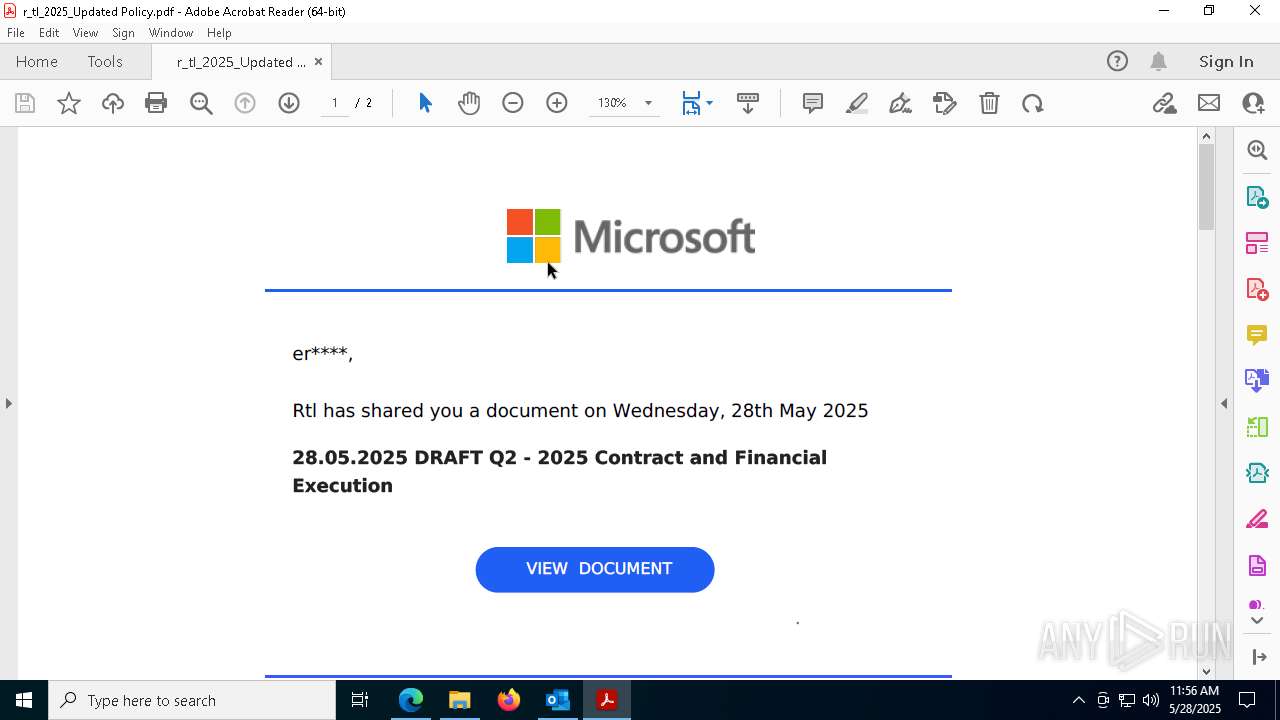Image resolution: width=1280 pixels, height=720 pixels.
Task: Star this file as favorite
Action: [69, 103]
